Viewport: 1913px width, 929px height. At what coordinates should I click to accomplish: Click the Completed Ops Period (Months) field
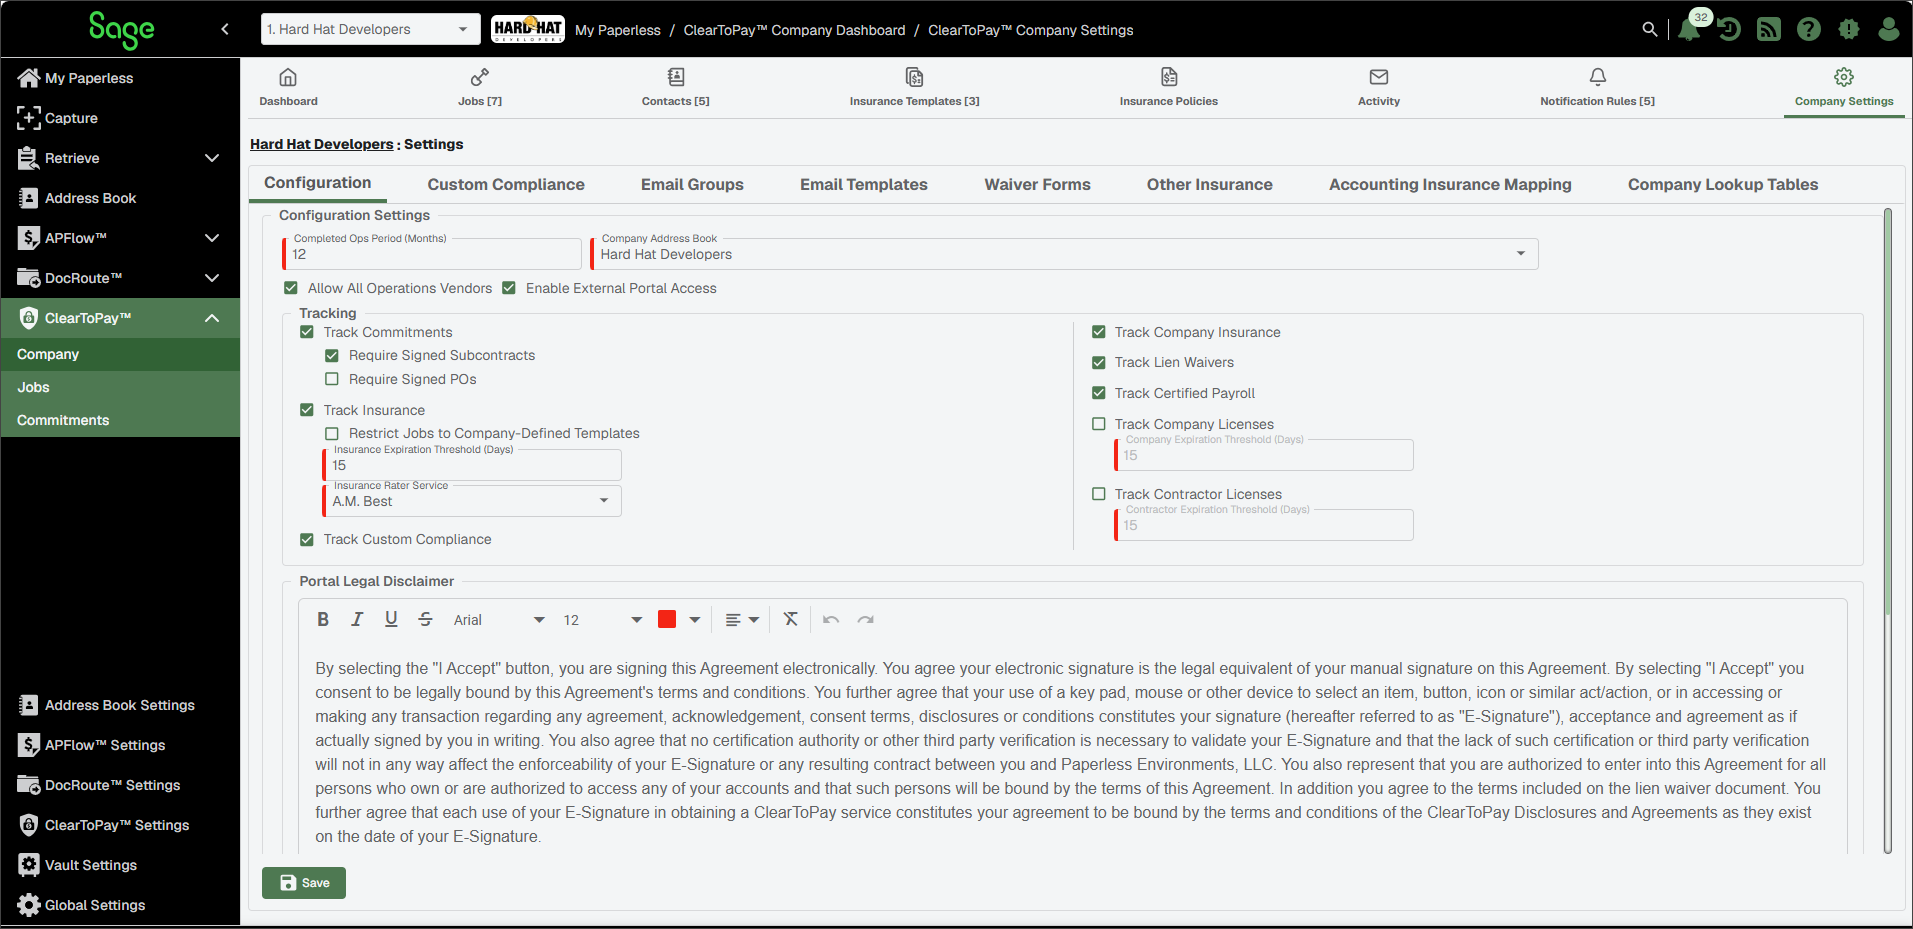pos(432,254)
